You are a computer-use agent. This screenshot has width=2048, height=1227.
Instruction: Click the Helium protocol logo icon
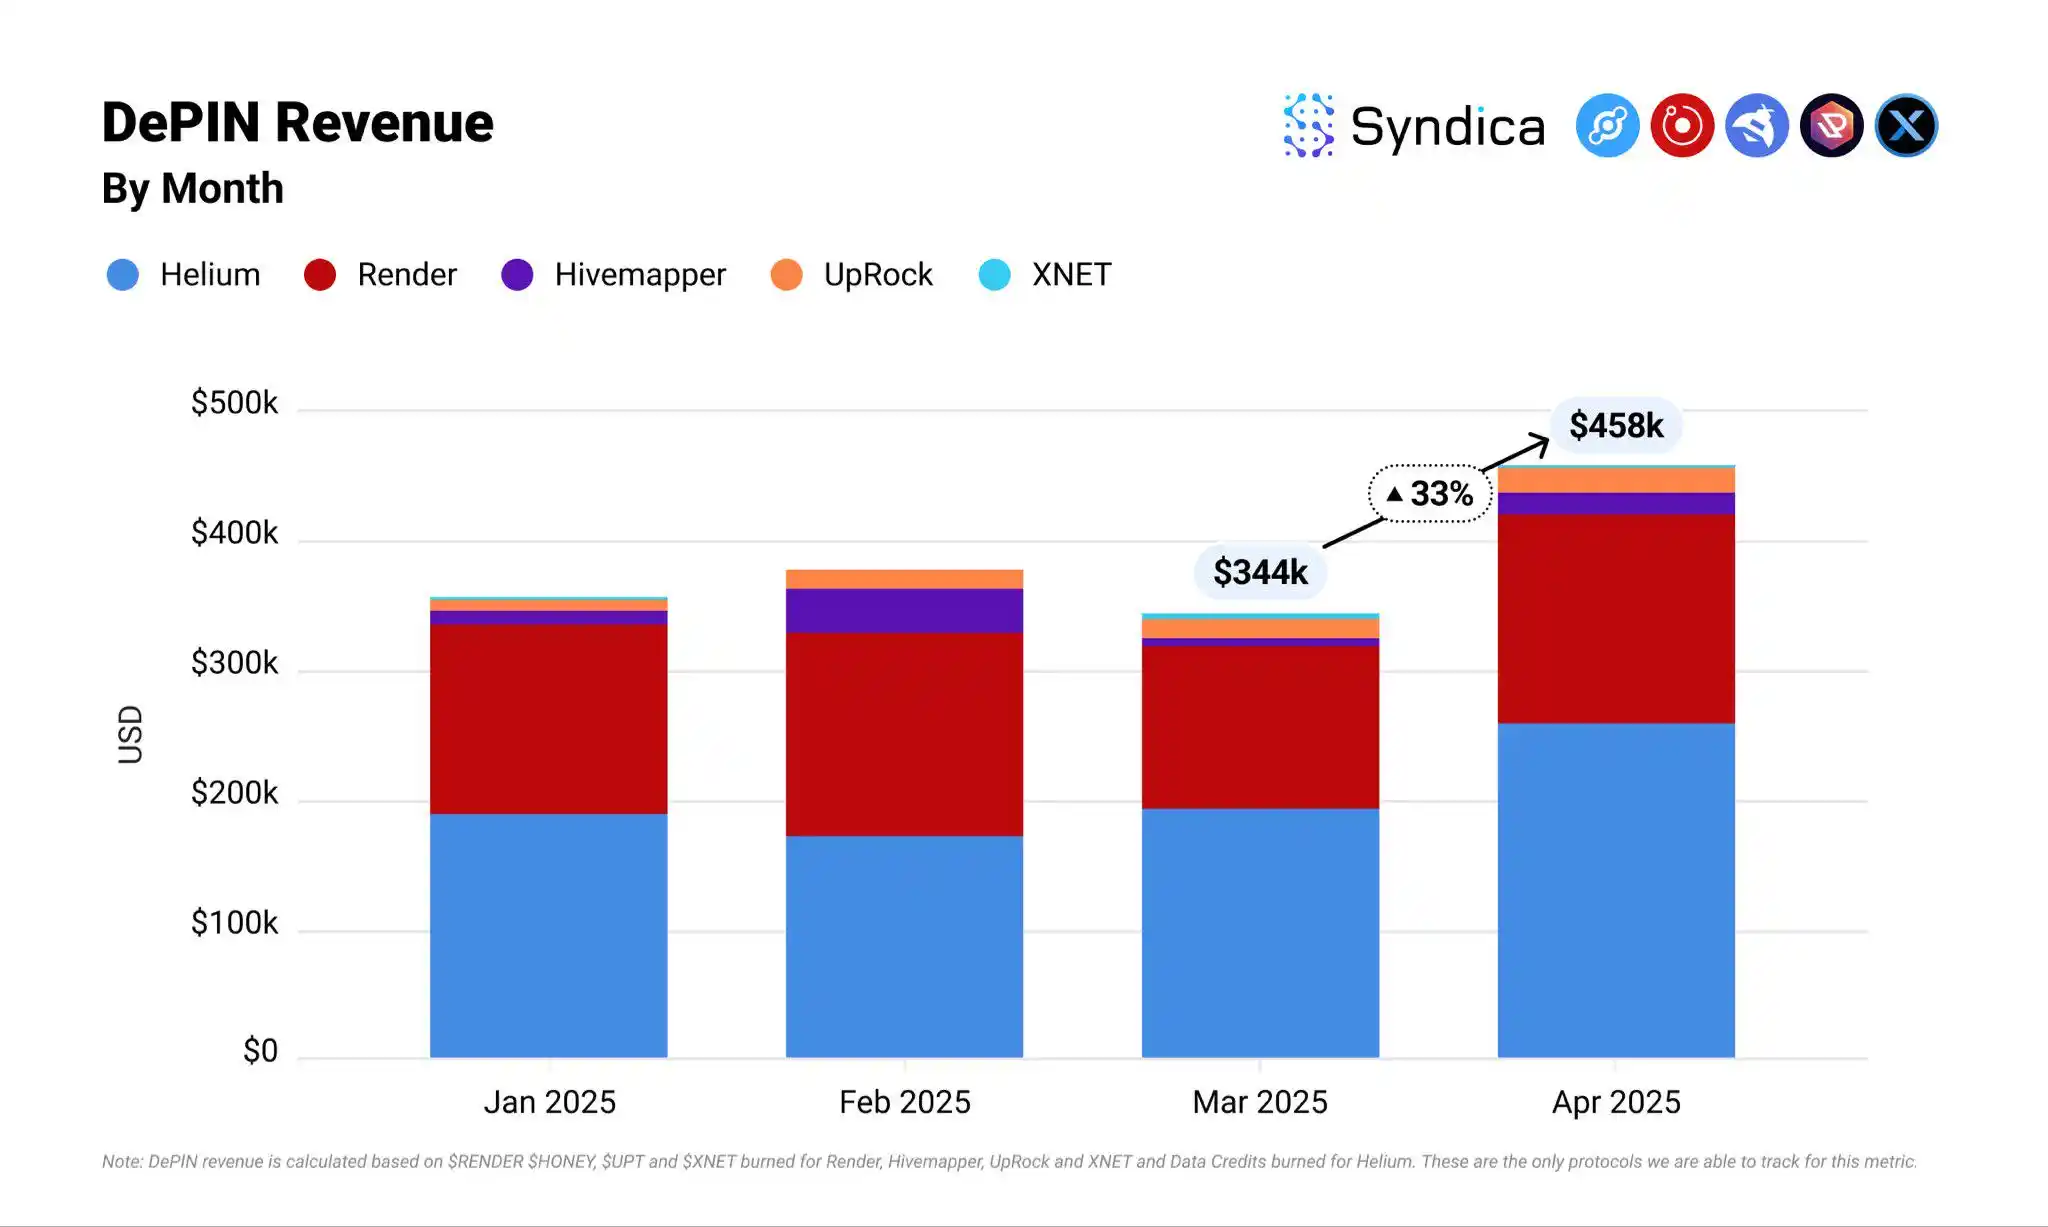click(1607, 126)
